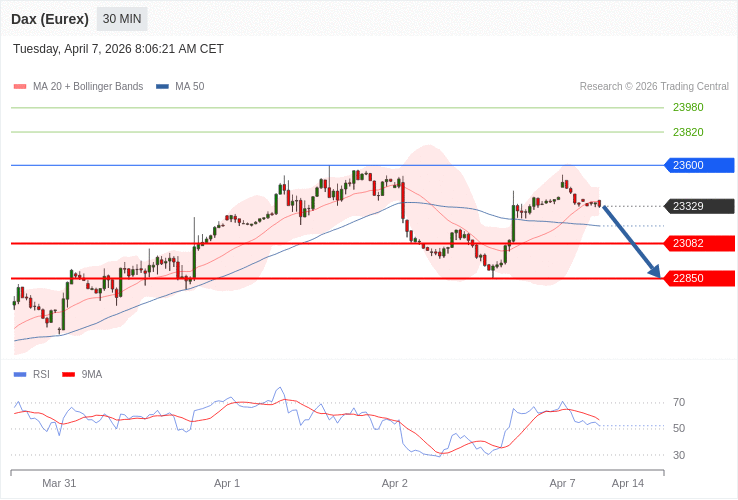Open the Research Trading Central copyright link
The width and height of the screenshot is (738, 500).
(x=654, y=87)
